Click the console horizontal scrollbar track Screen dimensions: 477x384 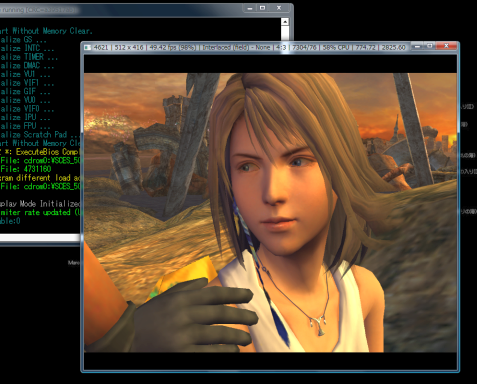click(40, 237)
